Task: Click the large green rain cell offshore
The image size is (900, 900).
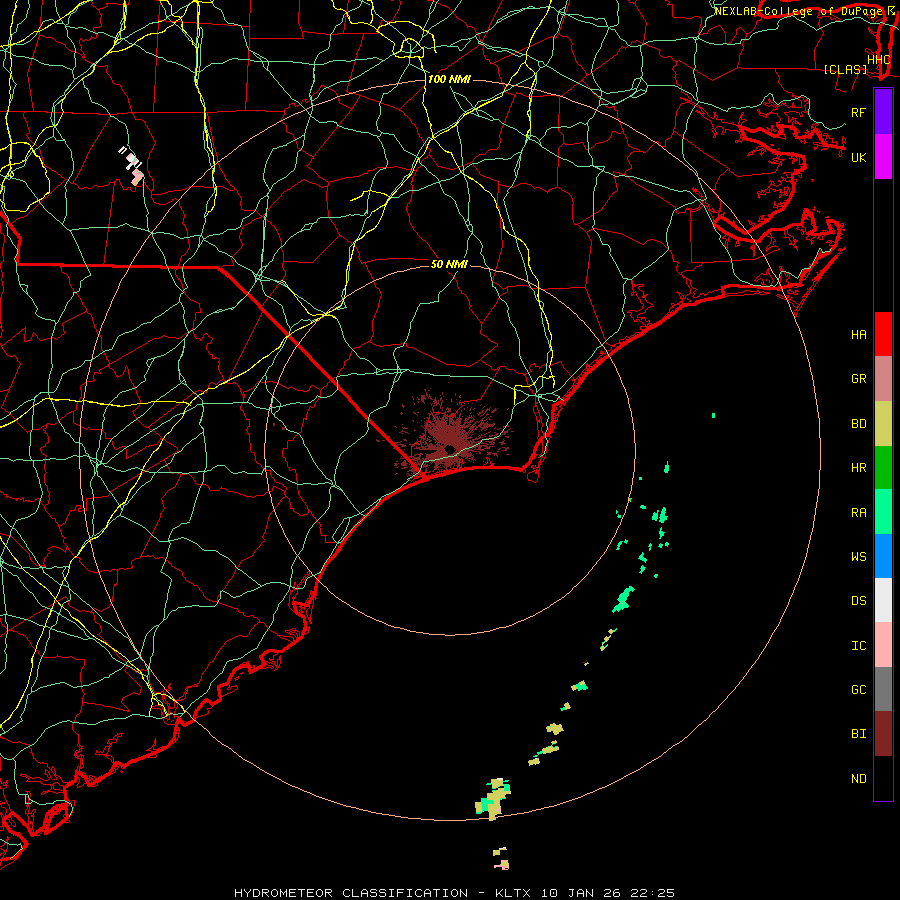Action: (x=623, y=600)
